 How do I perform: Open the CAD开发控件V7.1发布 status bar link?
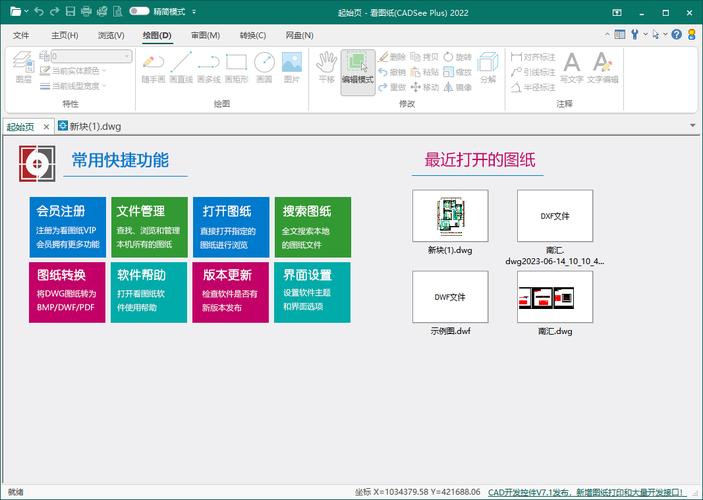coord(586,492)
